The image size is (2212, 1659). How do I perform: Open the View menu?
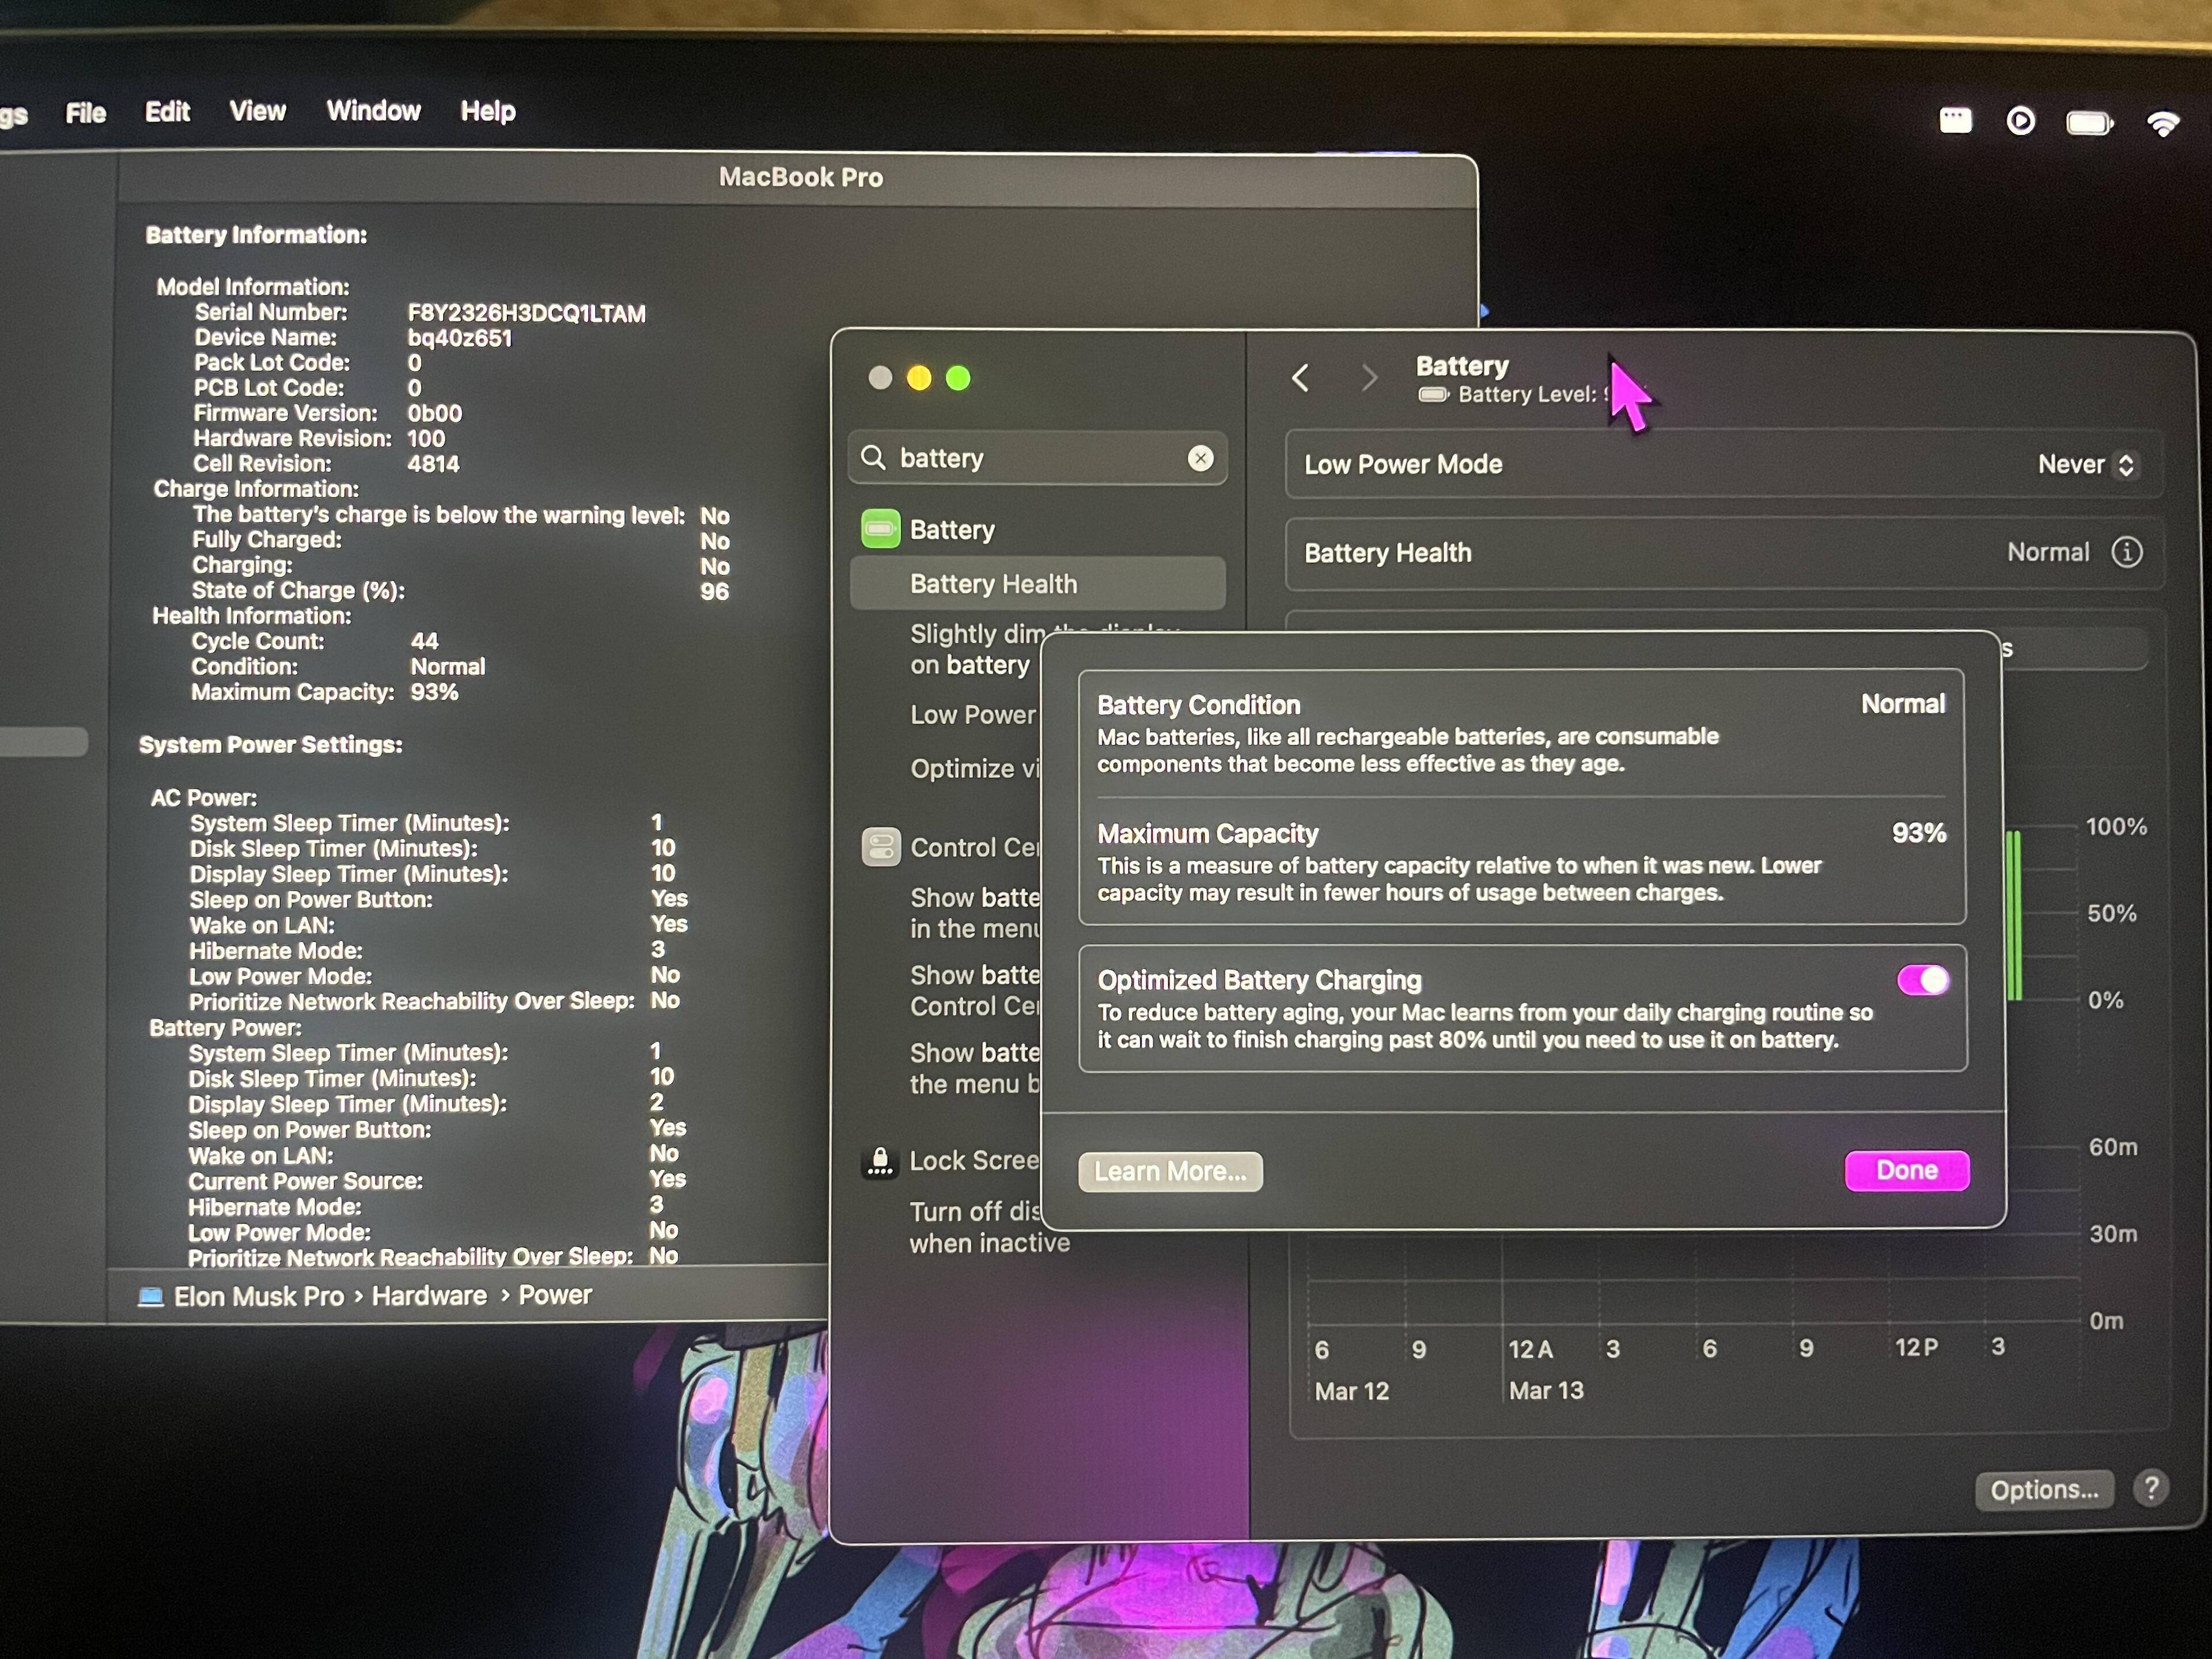[257, 111]
